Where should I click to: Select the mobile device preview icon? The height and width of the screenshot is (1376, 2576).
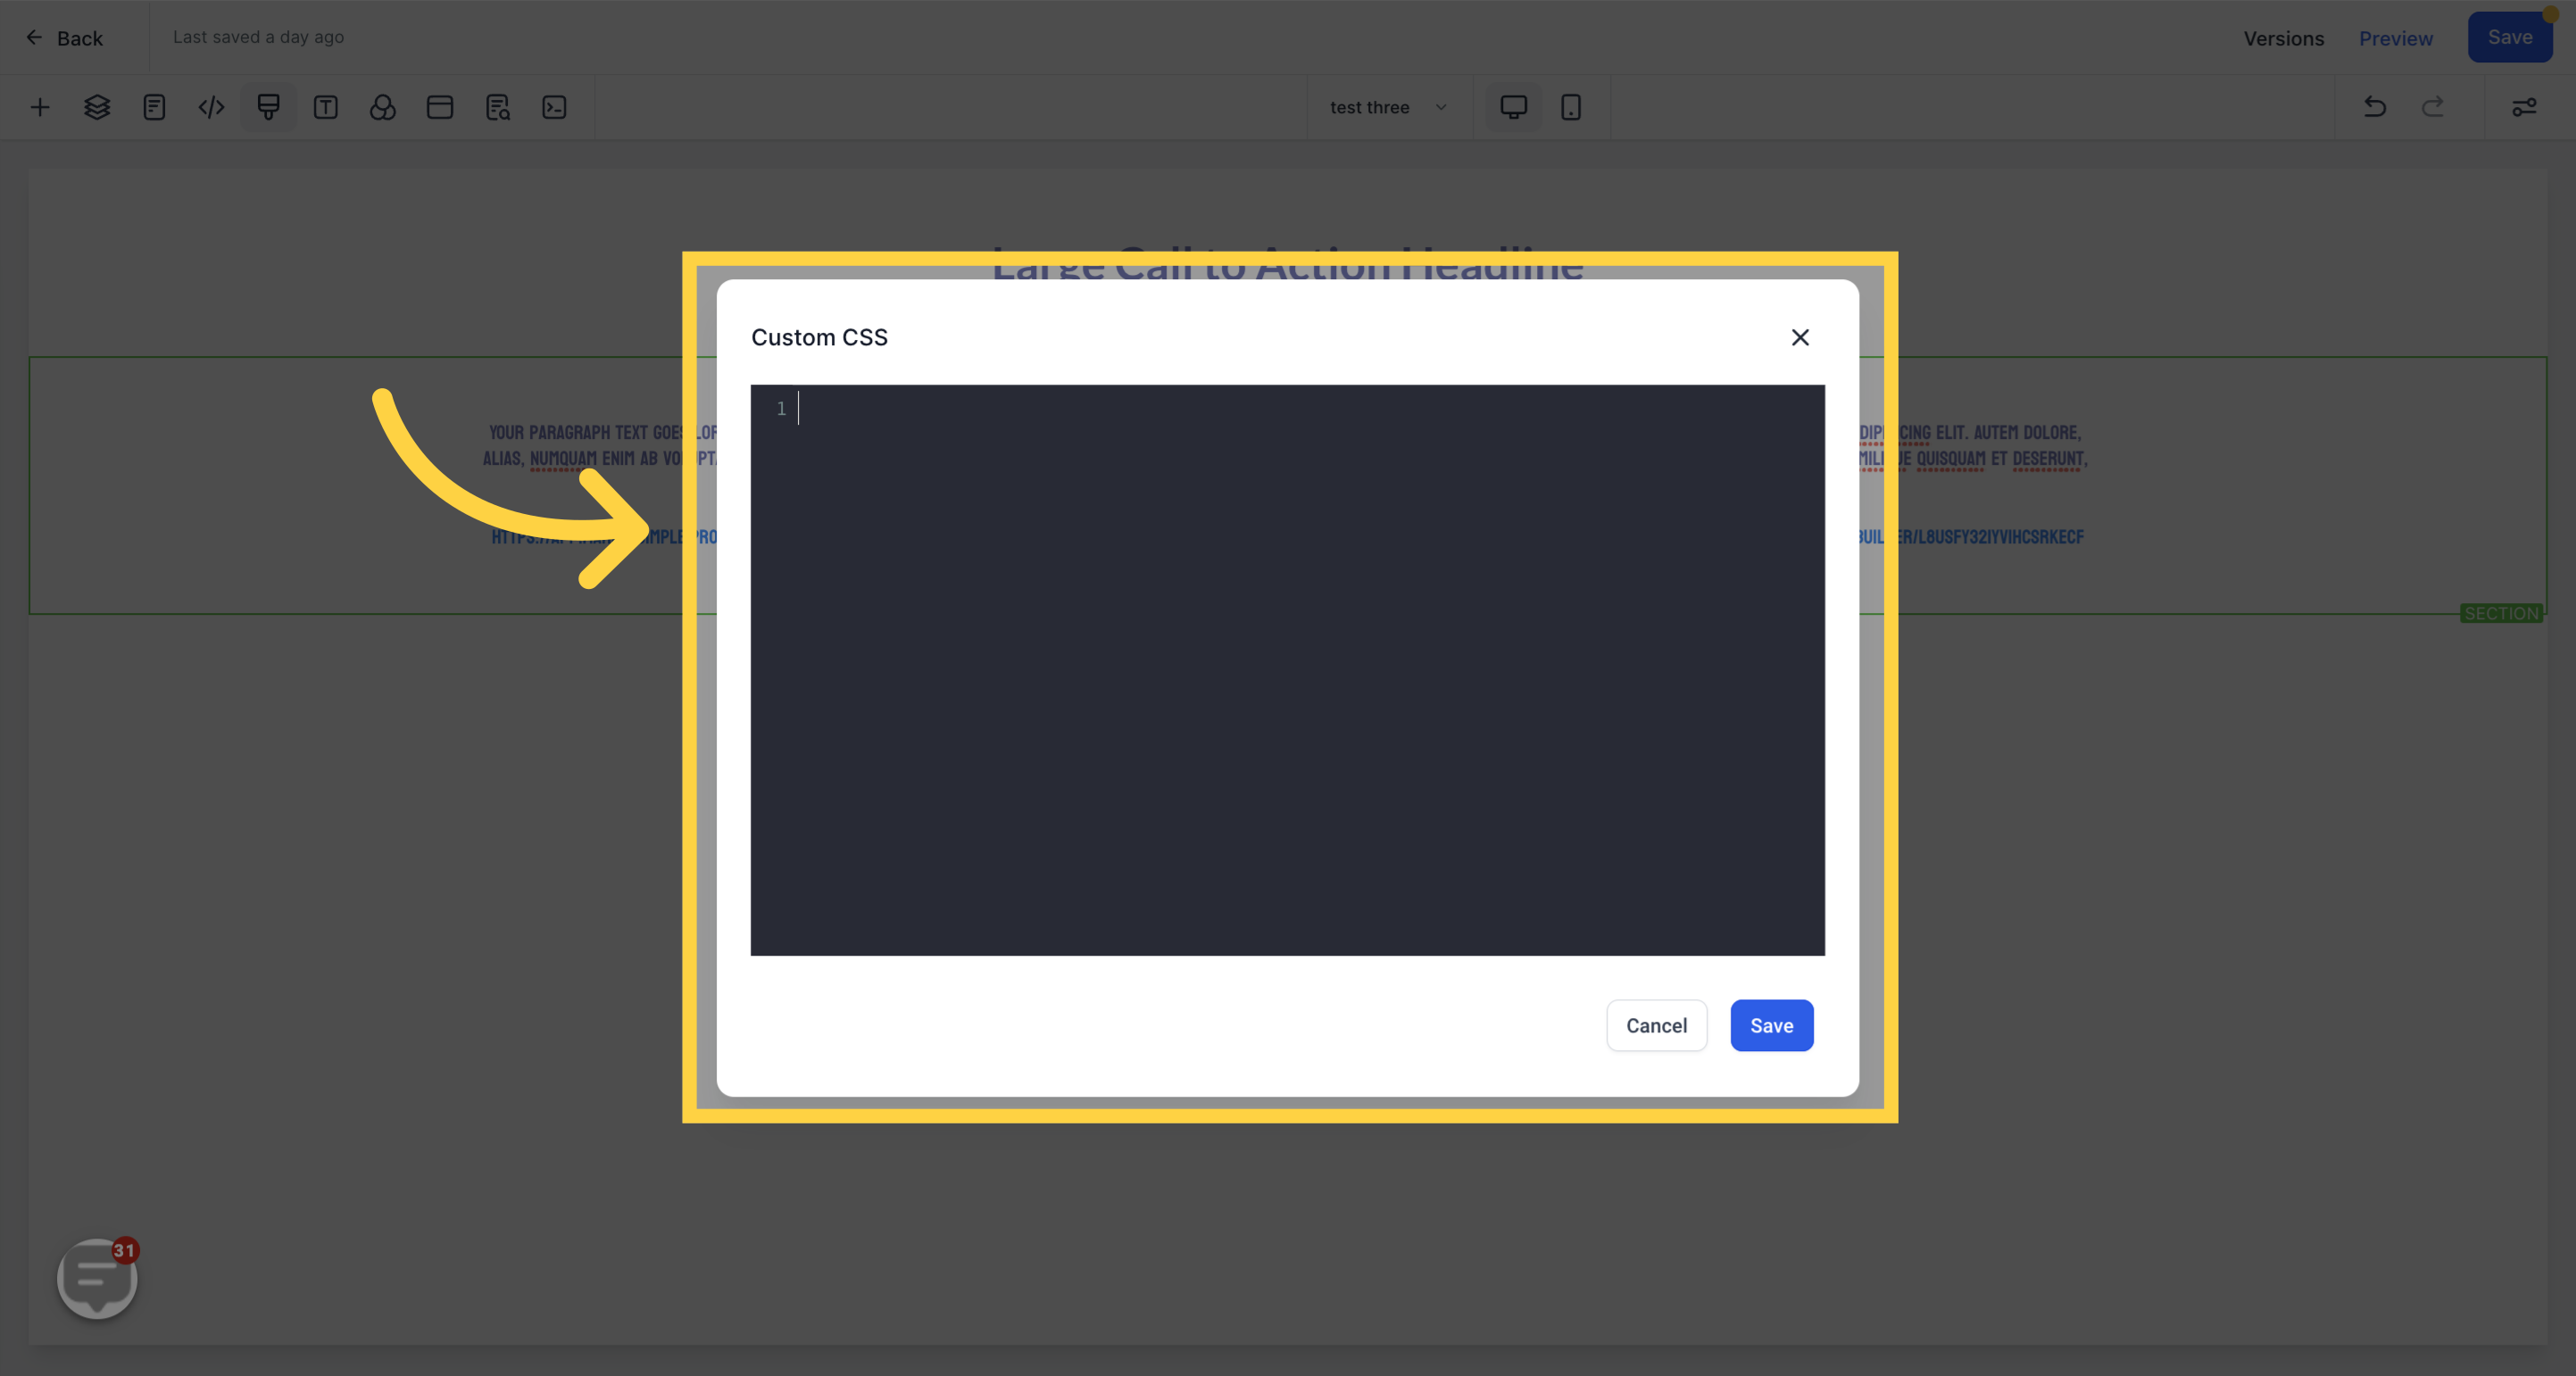tap(1571, 105)
